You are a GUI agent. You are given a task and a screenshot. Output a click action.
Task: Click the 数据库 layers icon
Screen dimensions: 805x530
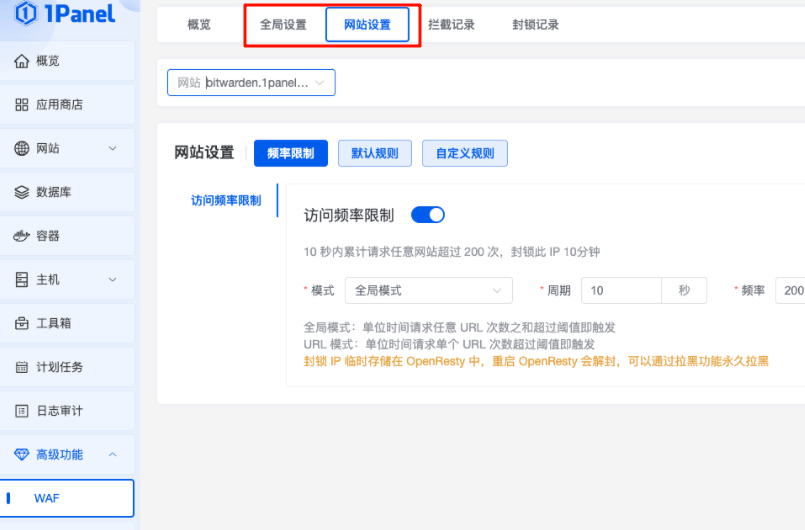[22, 192]
